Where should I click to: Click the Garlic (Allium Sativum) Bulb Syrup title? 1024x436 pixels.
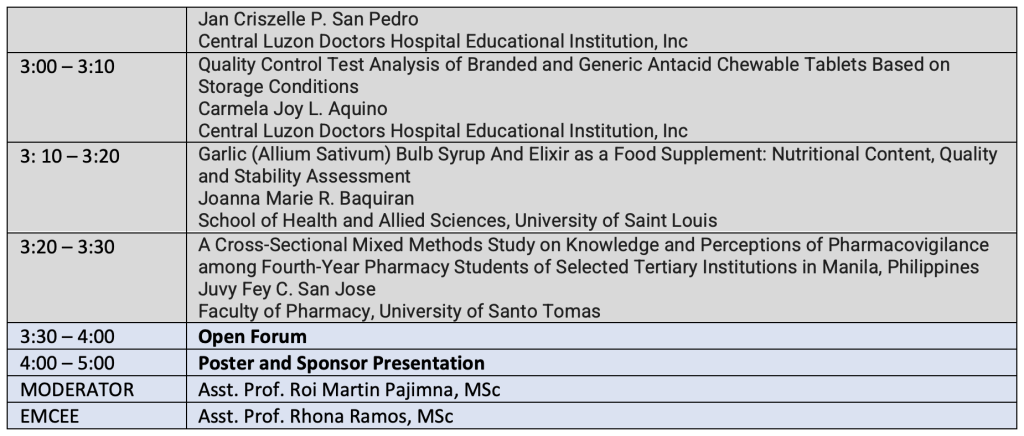click(x=598, y=165)
